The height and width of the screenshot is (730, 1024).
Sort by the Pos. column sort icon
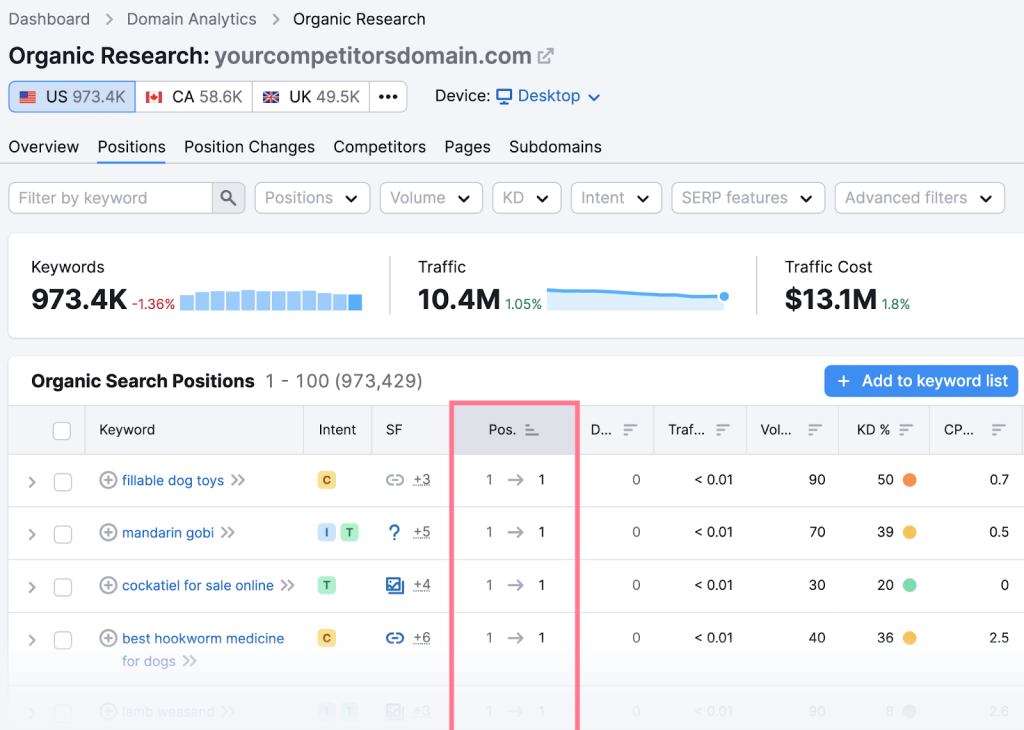tap(532, 430)
